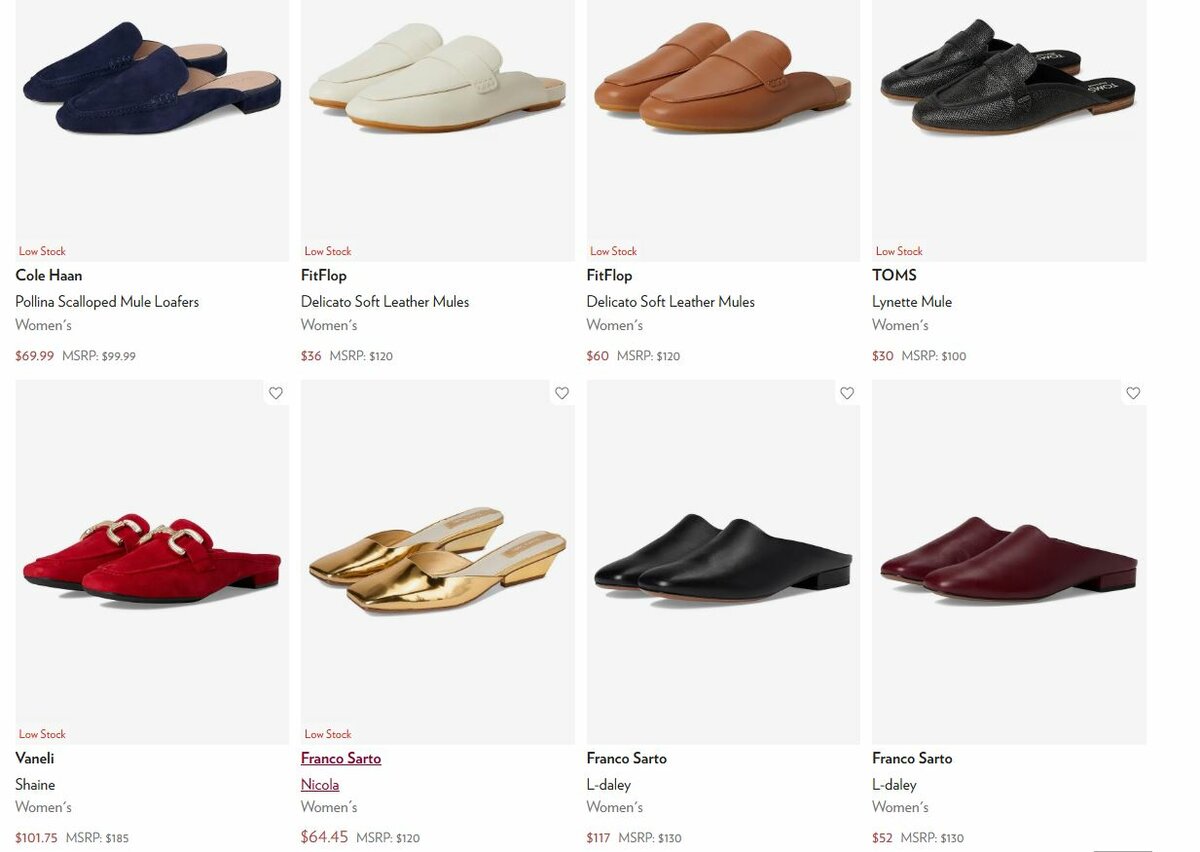1200x852 pixels.
Task: Open the Vaneli Shaine product name
Action: (x=35, y=785)
